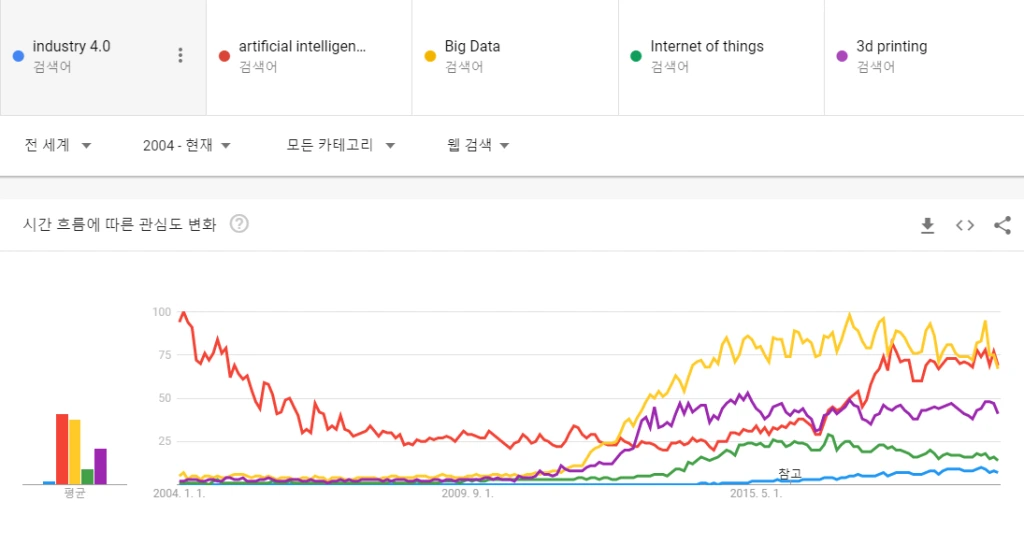Edit the Internet of things search term
The height and width of the screenshot is (559, 1024).
pos(707,46)
